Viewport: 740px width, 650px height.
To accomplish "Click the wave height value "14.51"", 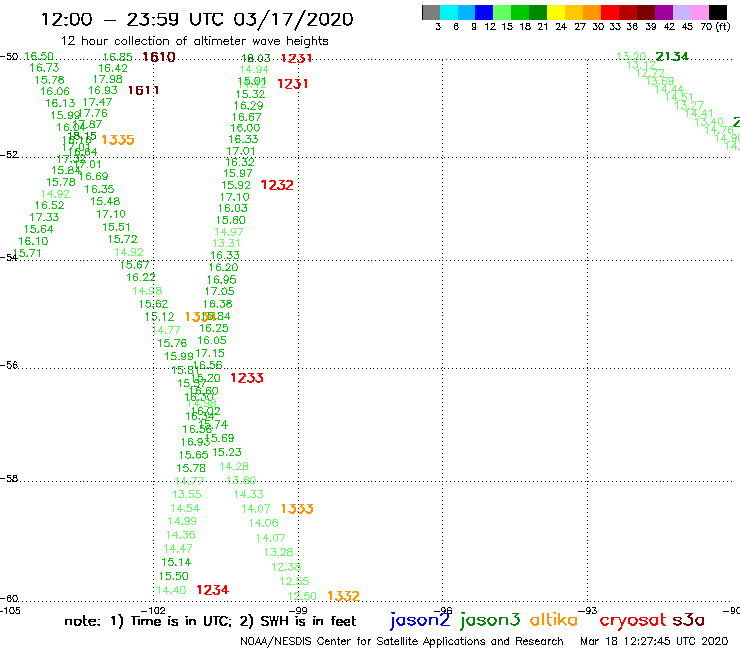I will coord(680,97).
